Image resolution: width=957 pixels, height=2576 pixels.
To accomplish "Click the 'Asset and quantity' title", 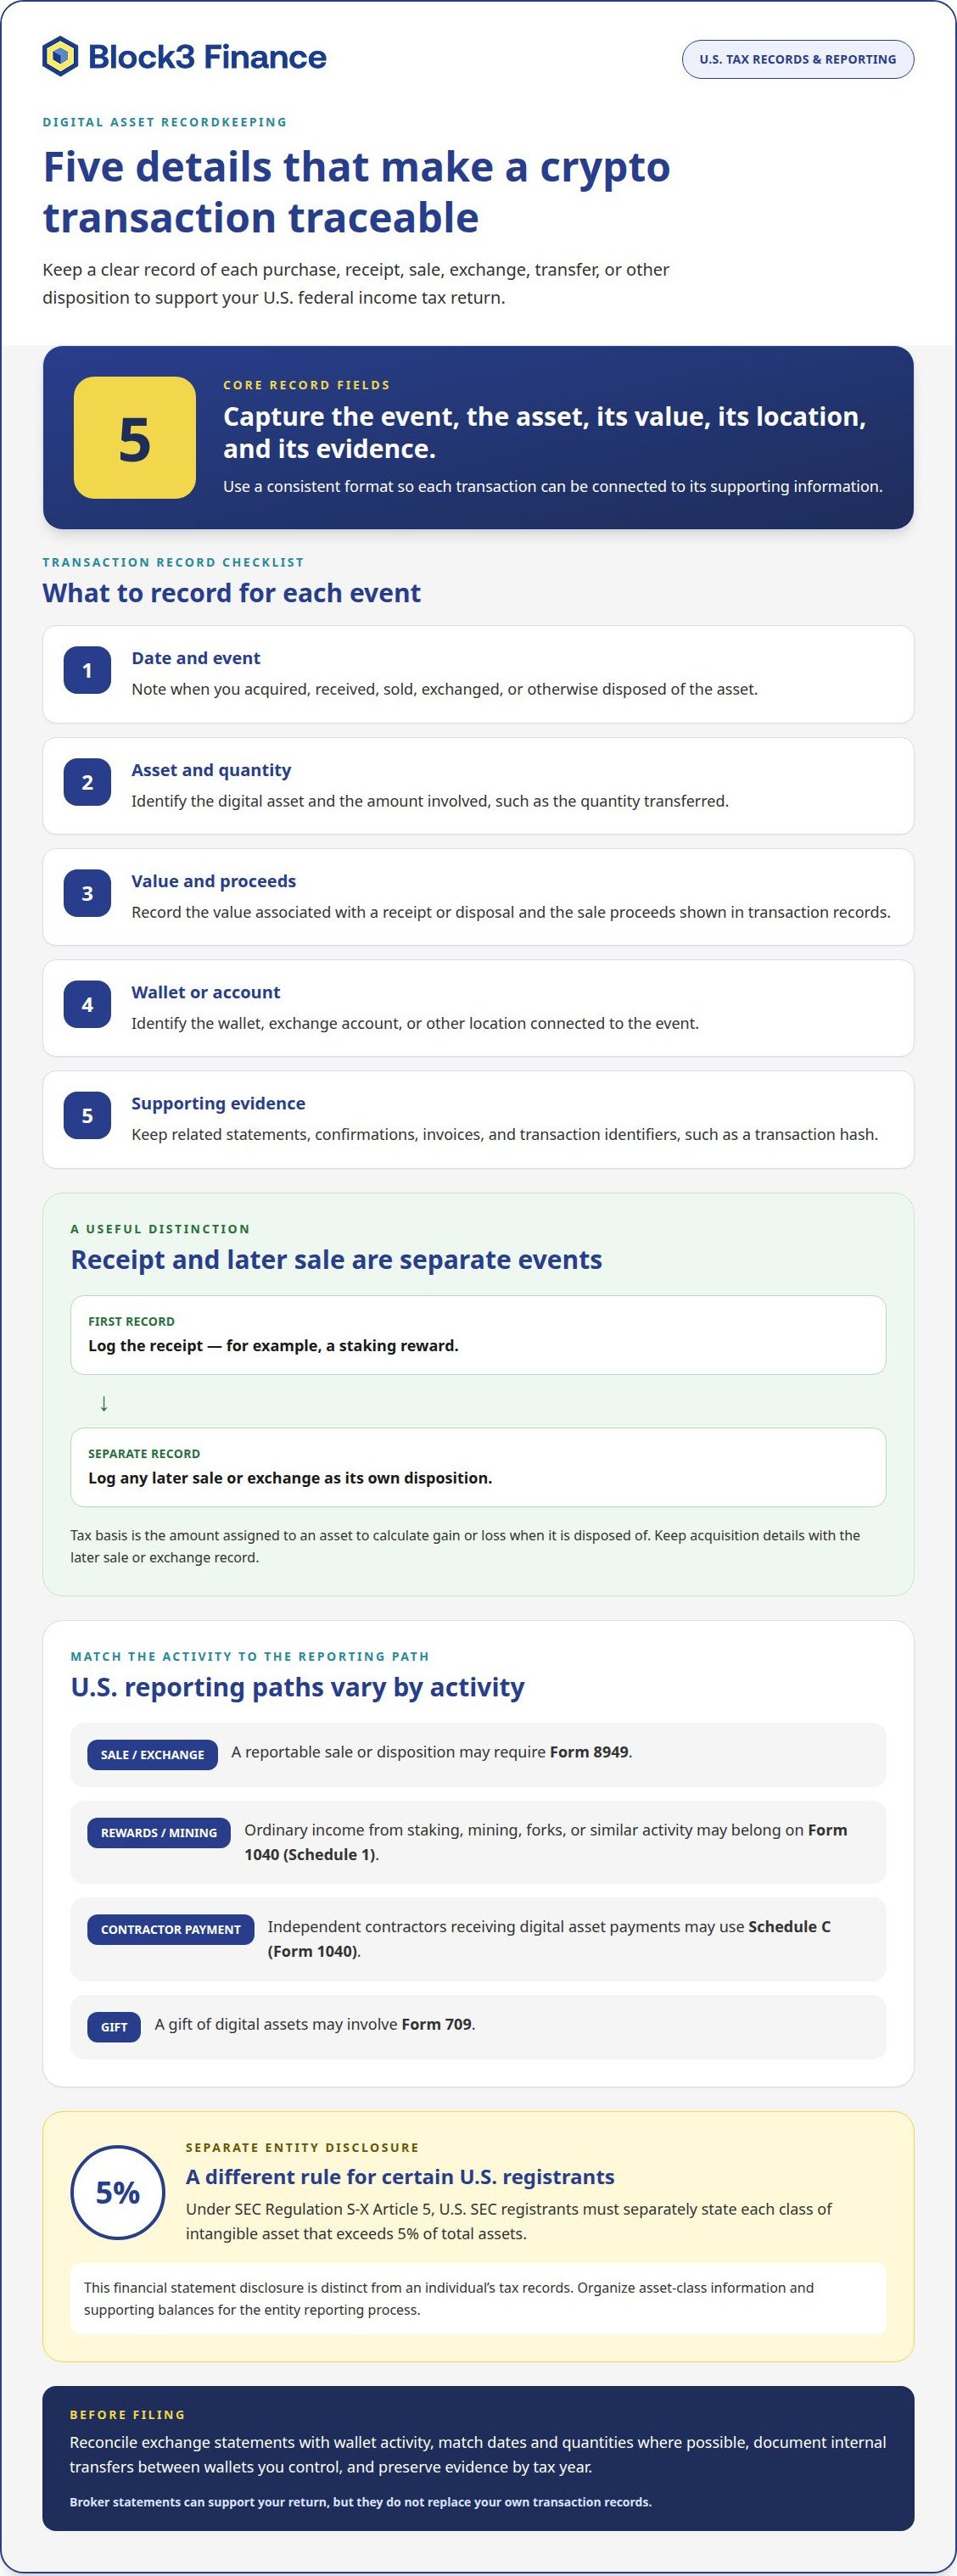I will (211, 770).
